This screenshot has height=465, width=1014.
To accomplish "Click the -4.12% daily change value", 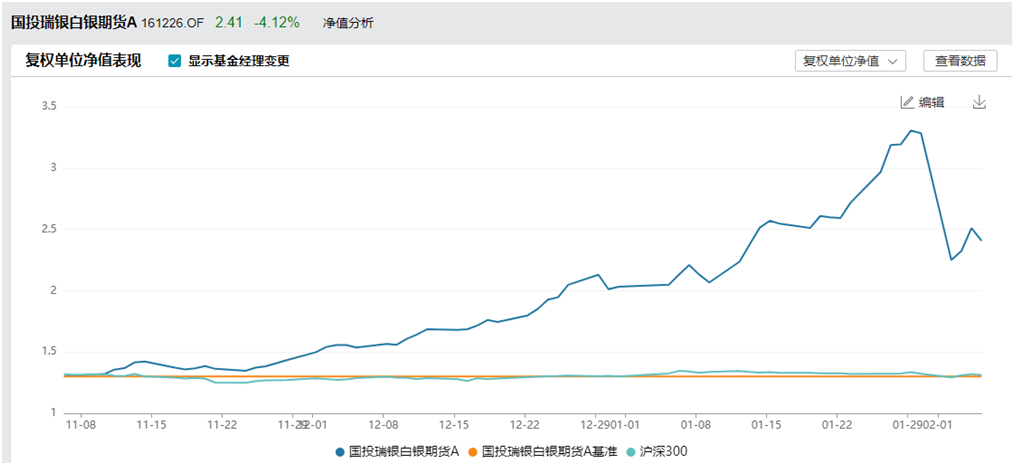I will tap(276, 22).
